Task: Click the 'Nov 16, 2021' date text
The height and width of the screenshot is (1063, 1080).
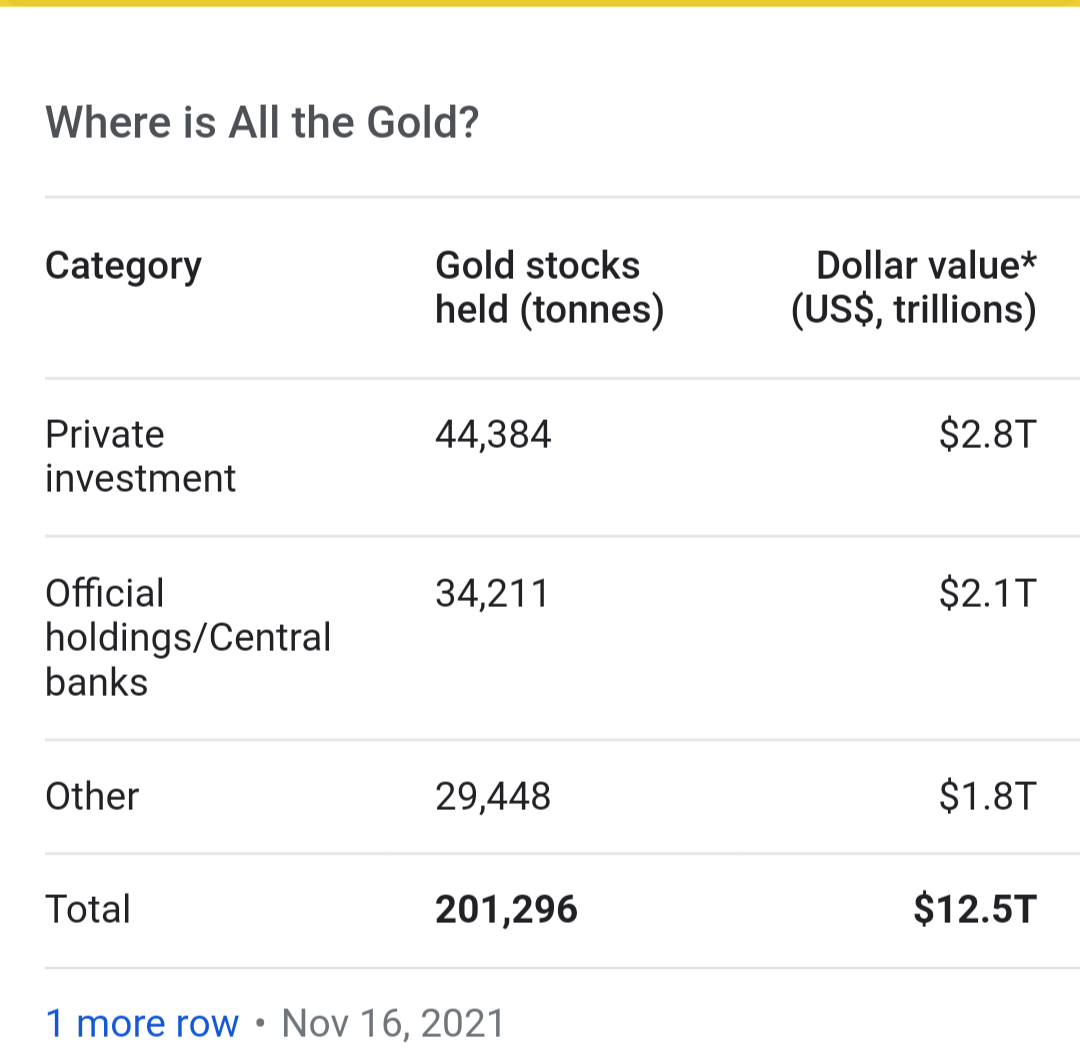Action: (x=393, y=1023)
